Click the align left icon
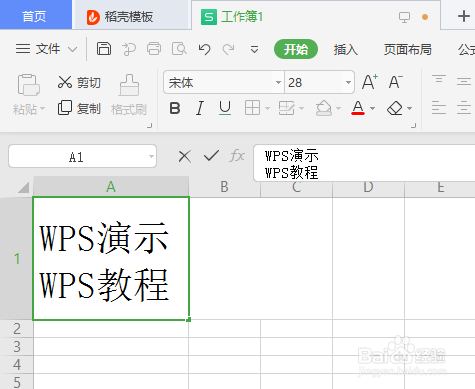 point(439,108)
